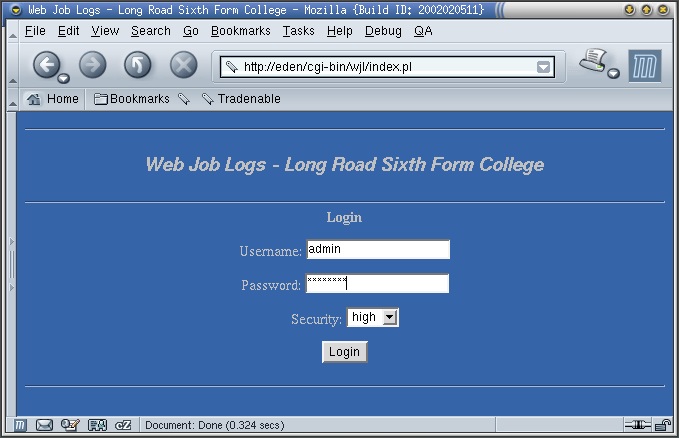679x438 pixels.
Task: Click the Back navigation arrow button
Action: pos(46,65)
